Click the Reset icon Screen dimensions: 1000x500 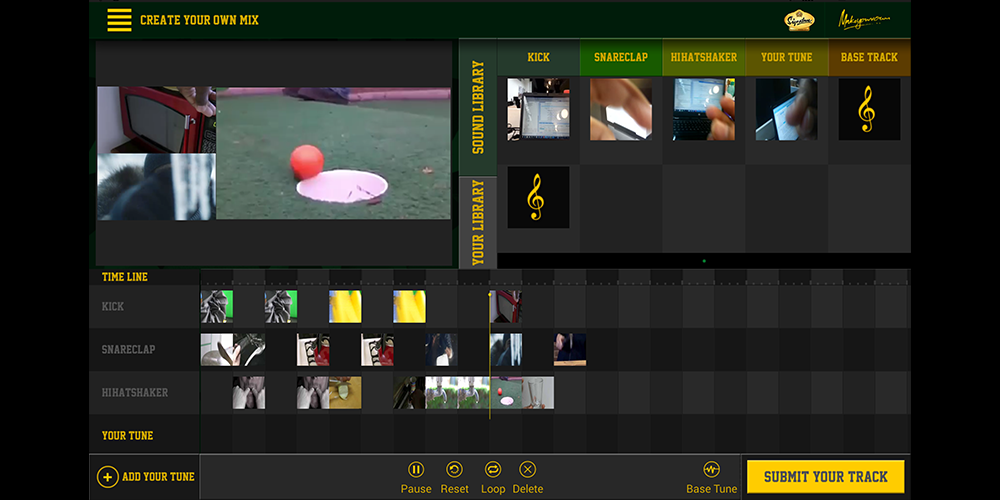pos(454,470)
